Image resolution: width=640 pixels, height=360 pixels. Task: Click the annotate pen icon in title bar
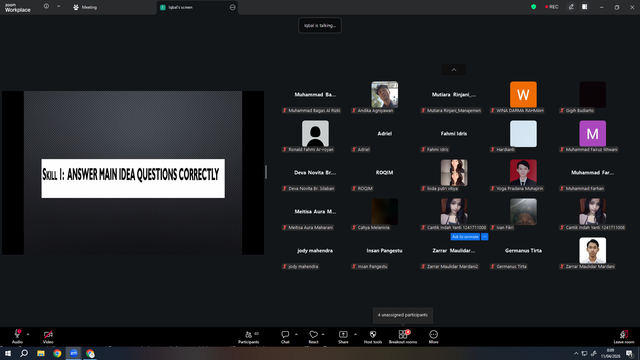tap(571, 7)
